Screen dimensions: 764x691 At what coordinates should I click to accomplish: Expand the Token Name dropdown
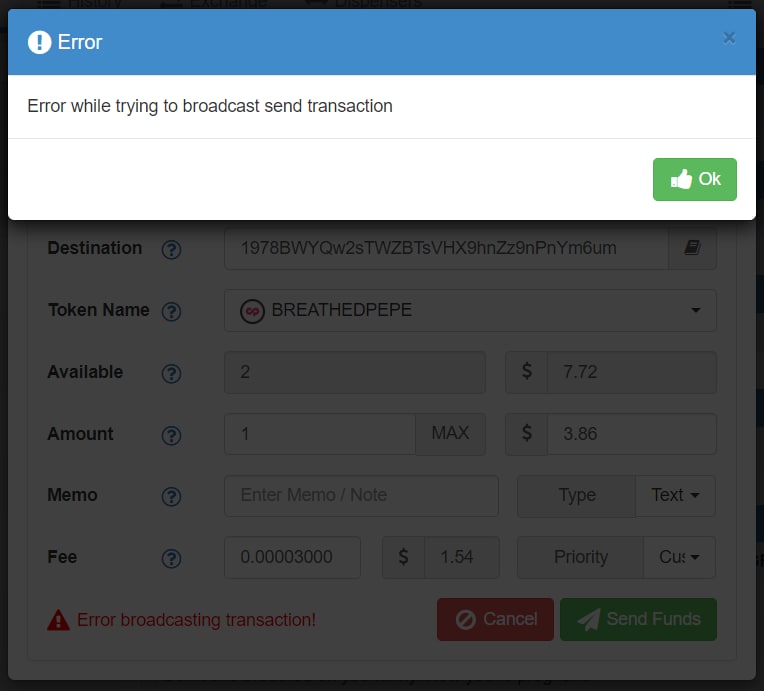point(695,311)
